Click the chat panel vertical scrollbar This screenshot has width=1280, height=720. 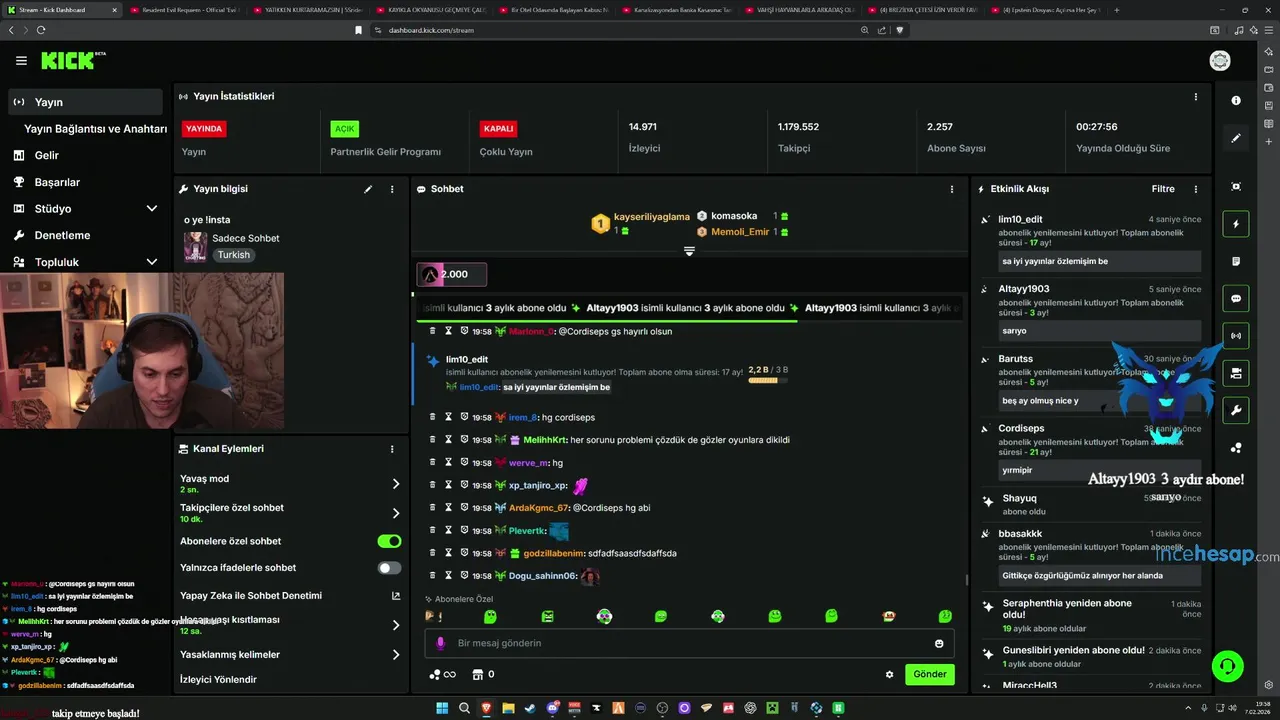click(x=966, y=579)
